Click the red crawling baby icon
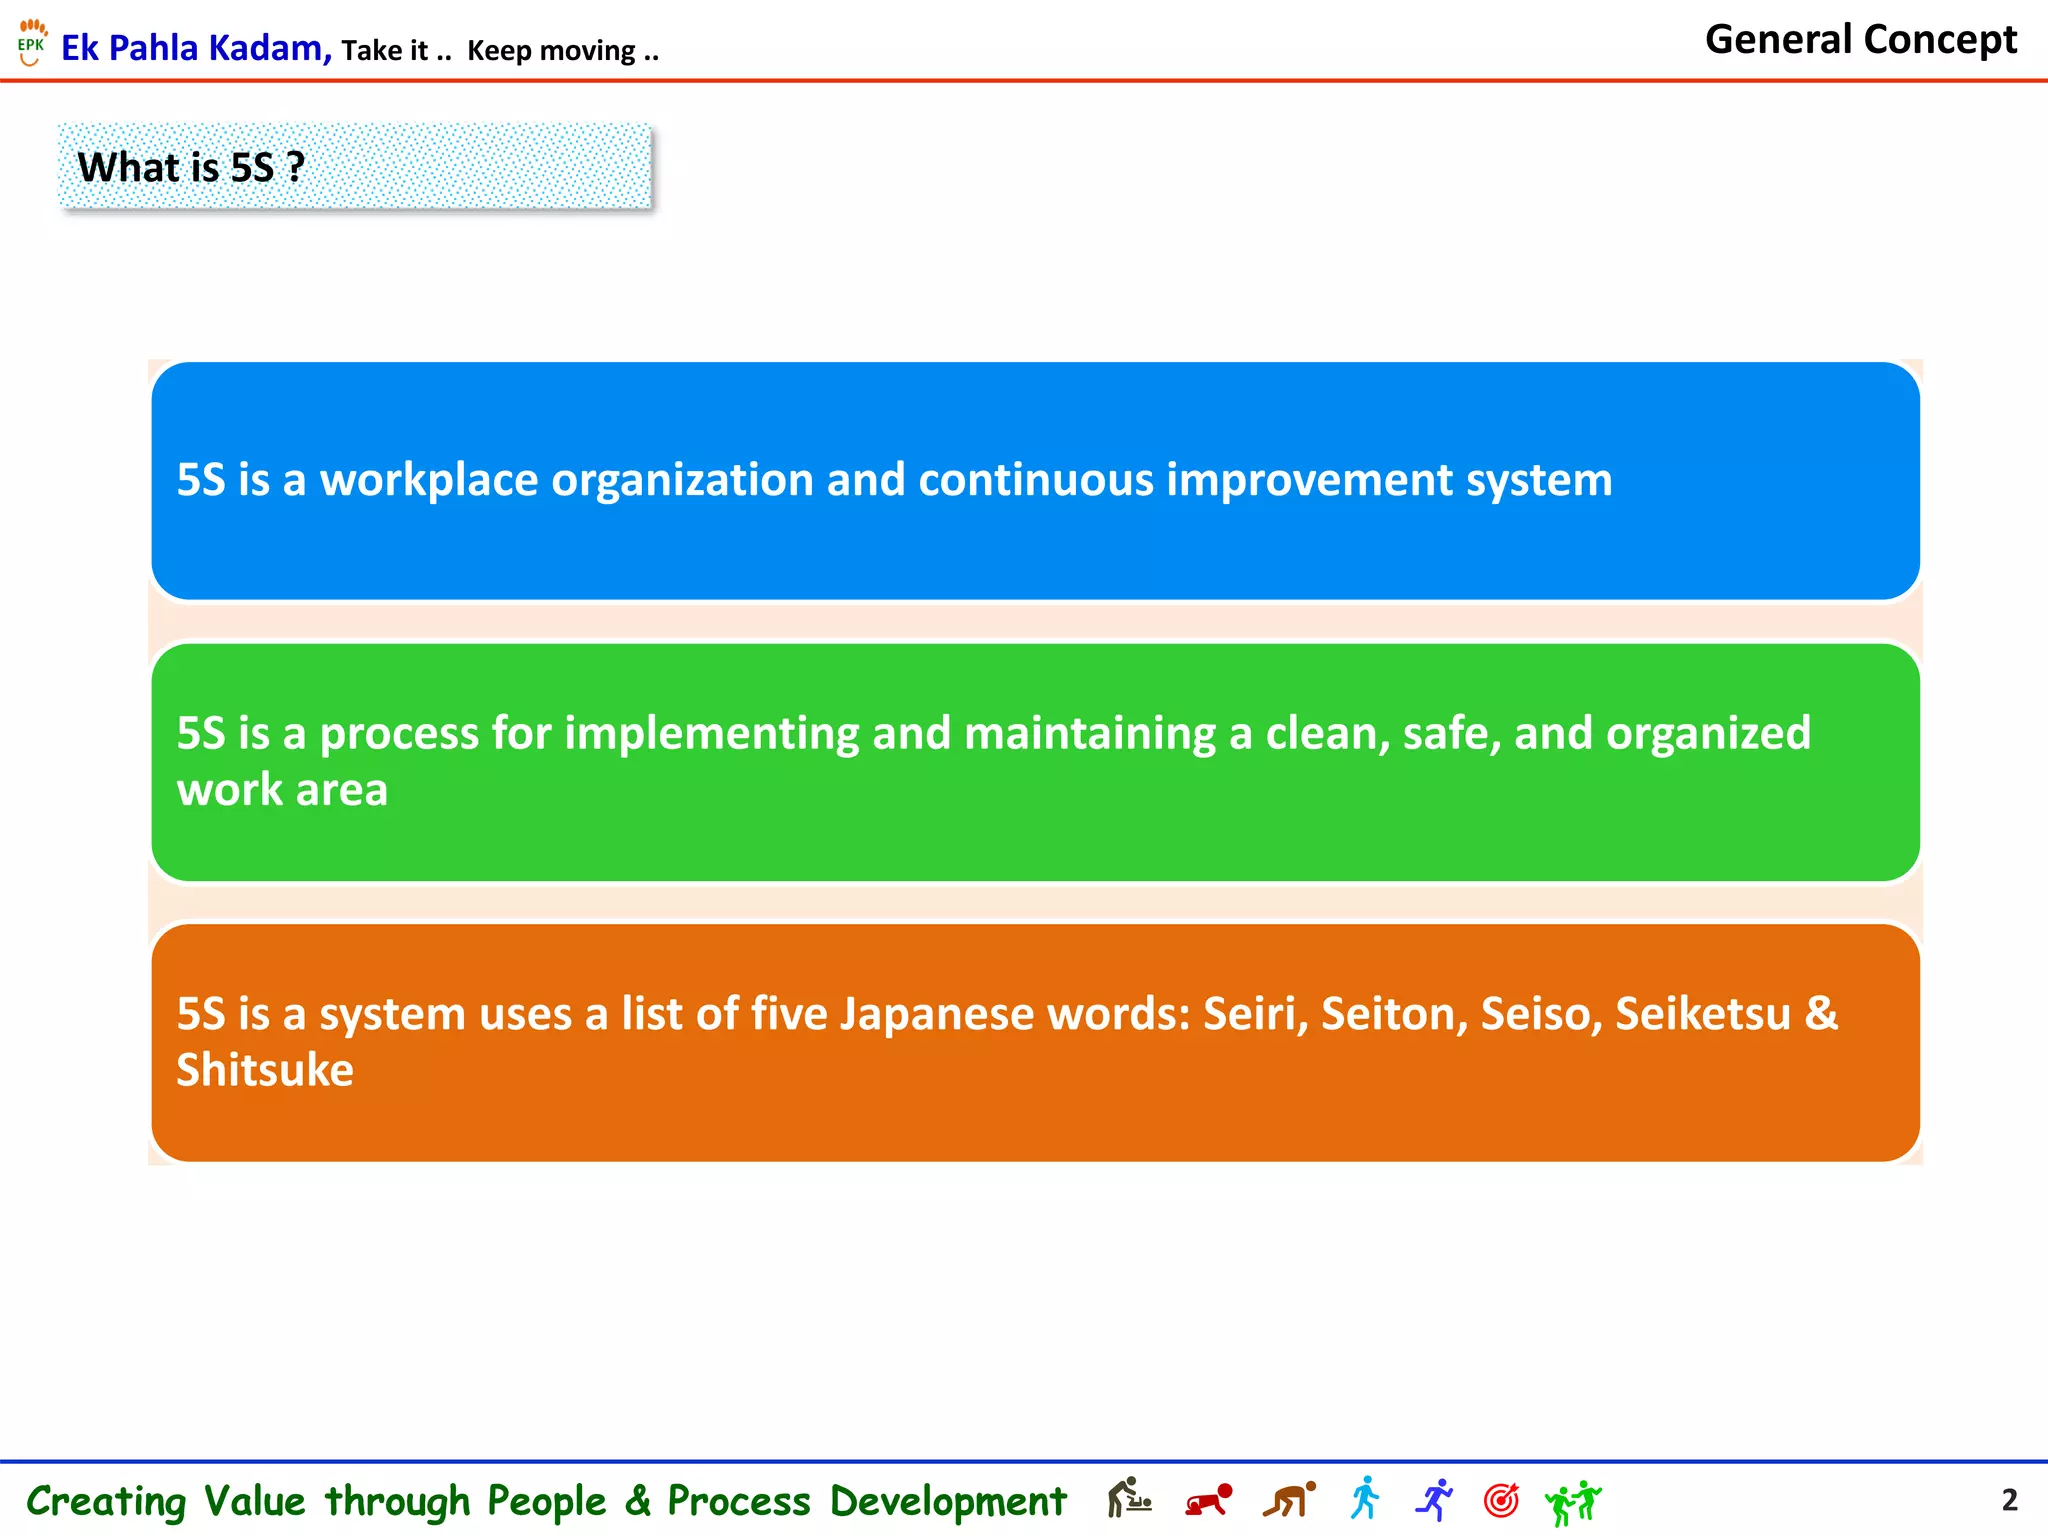The image size is (2048, 1536). click(1208, 1500)
